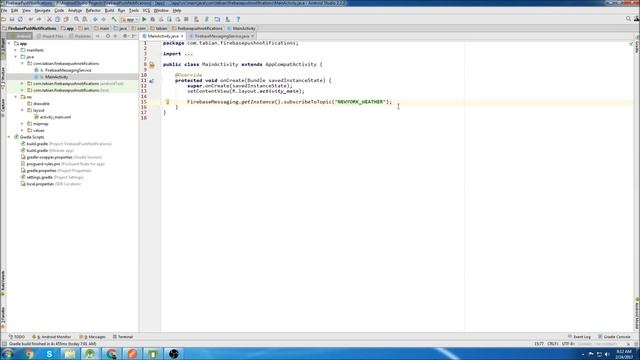Open the TODO tool window button
Screen dimensions: 640x360
[17, 337]
